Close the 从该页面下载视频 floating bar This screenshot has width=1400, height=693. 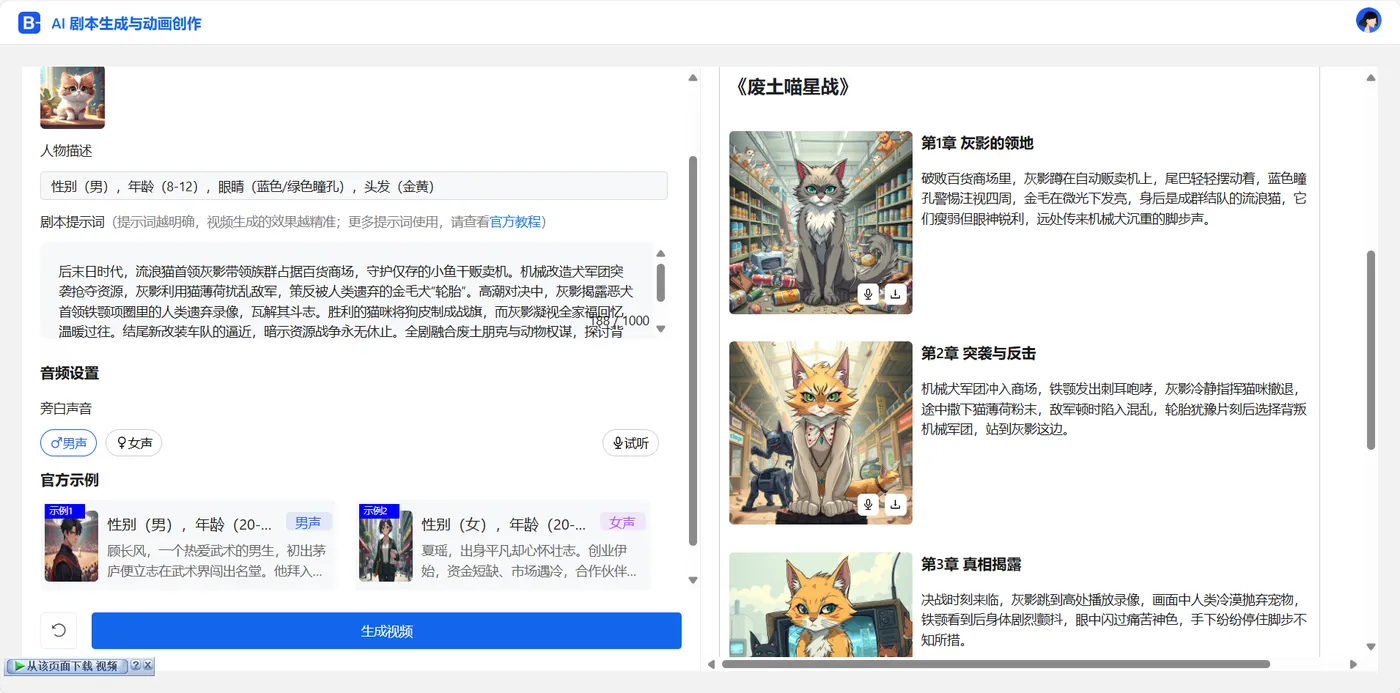click(x=148, y=665)
